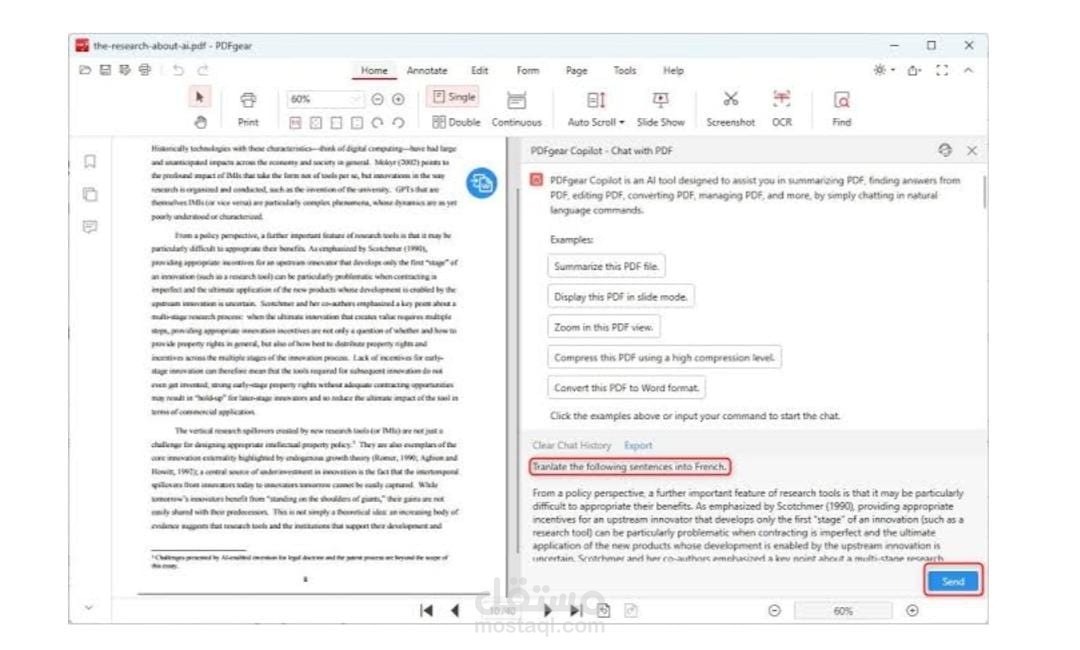This screenshot has width=1080, height=650.
Task: Click the fit page view icon
Action: 315,123
